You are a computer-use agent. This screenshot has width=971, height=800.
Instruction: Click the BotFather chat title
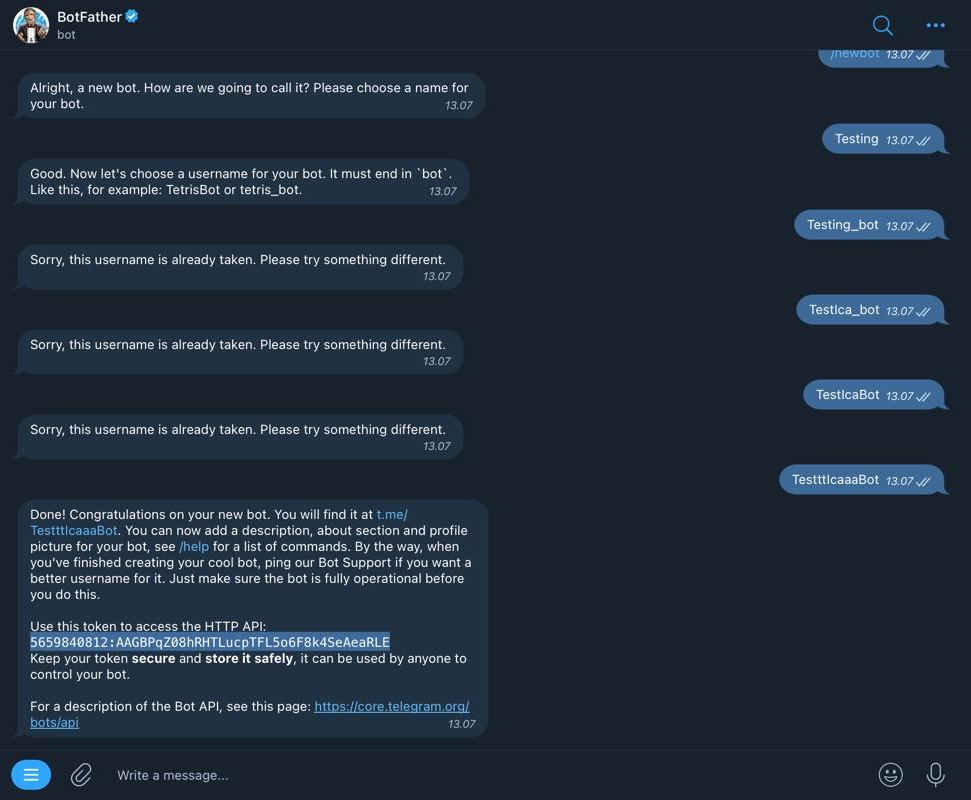pyautogui.click(x=88, y=16)
